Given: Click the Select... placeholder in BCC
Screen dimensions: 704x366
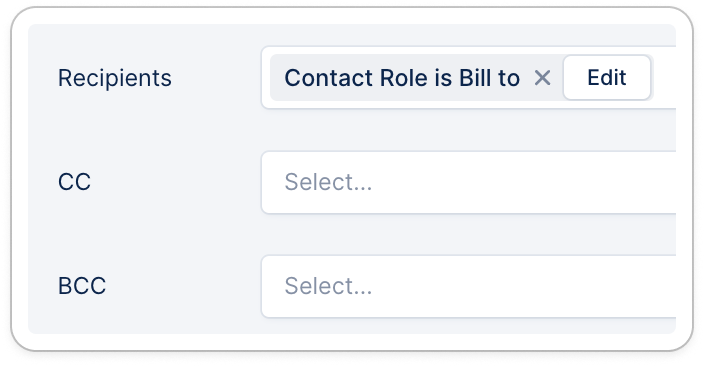Looking at the screenshot, I should point(328,286).
